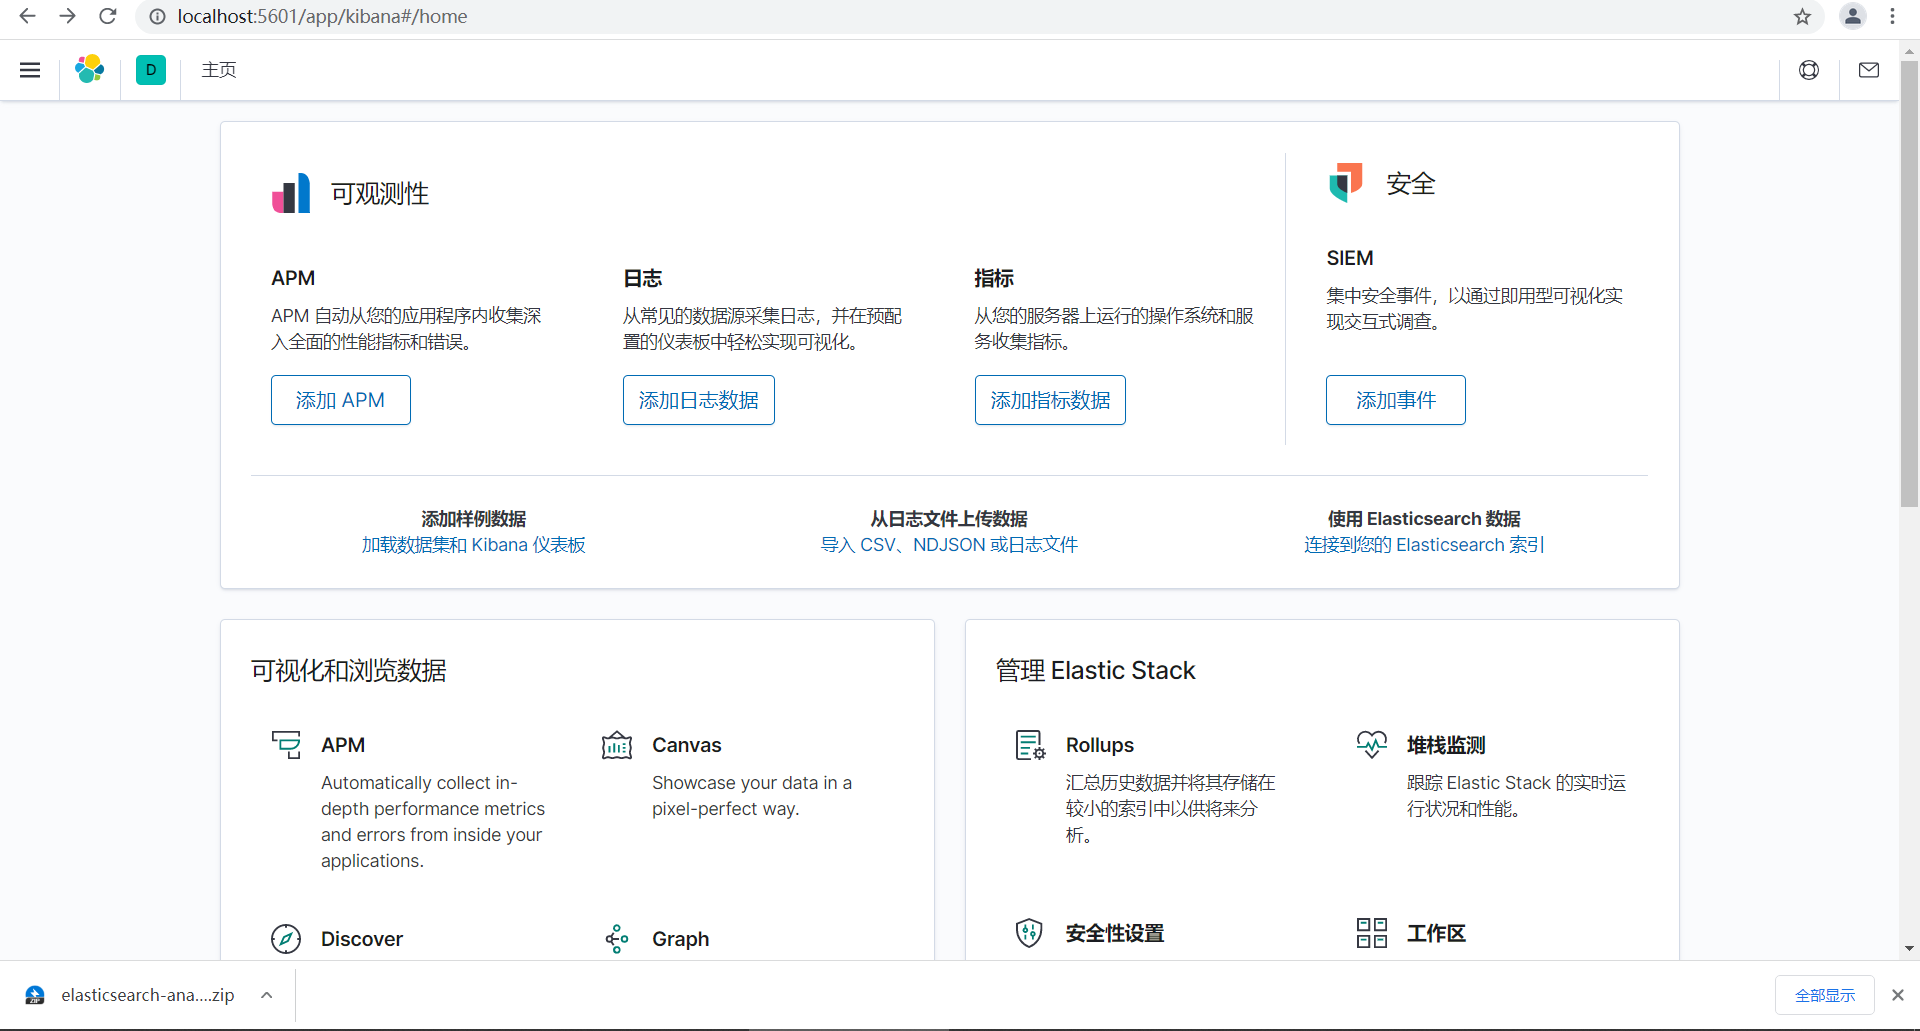Click the APM icon under visualize section
The width and height of the screenshot is (1920, 1031).
[x=286, y=745]
